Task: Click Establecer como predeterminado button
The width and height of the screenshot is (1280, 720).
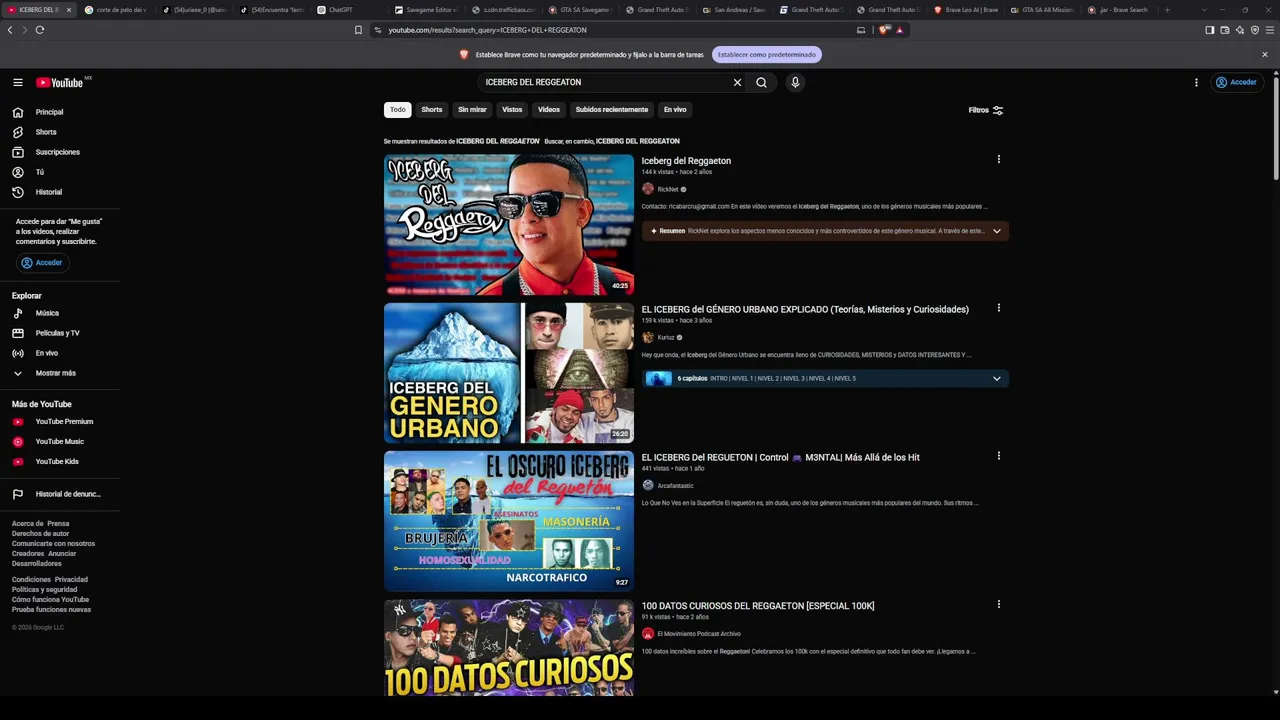Action: [767, 55]
